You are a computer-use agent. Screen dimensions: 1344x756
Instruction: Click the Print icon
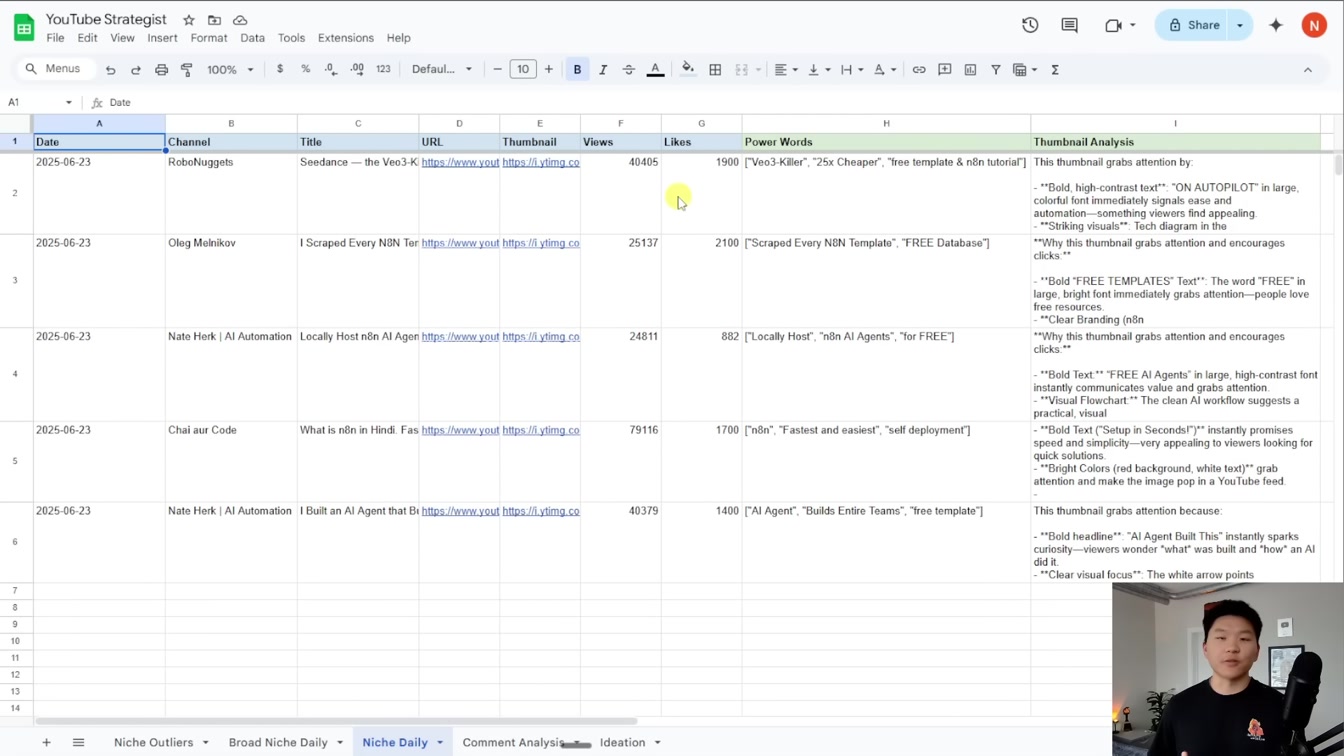click(161, 70)
